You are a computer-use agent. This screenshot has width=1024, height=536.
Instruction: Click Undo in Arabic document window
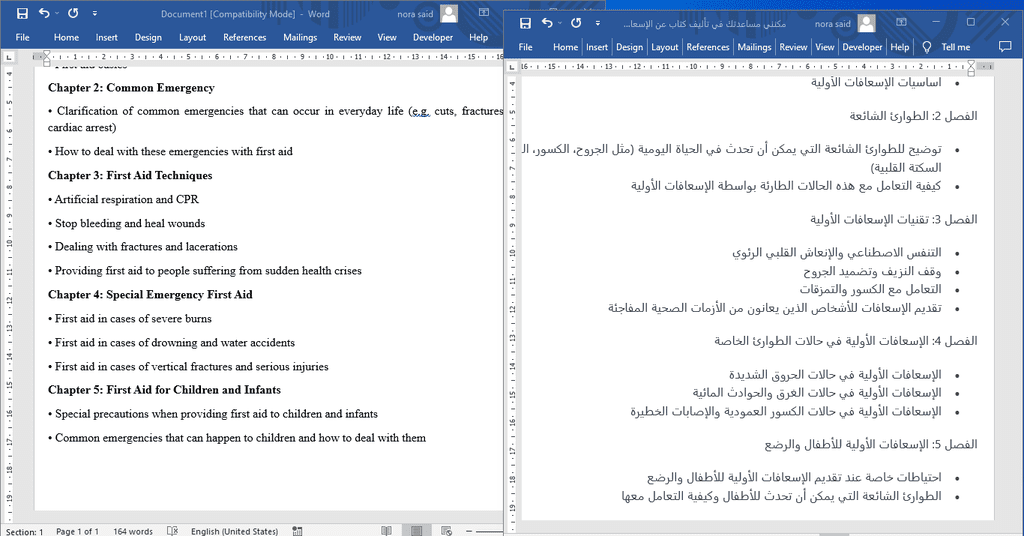tap(547, 24)
